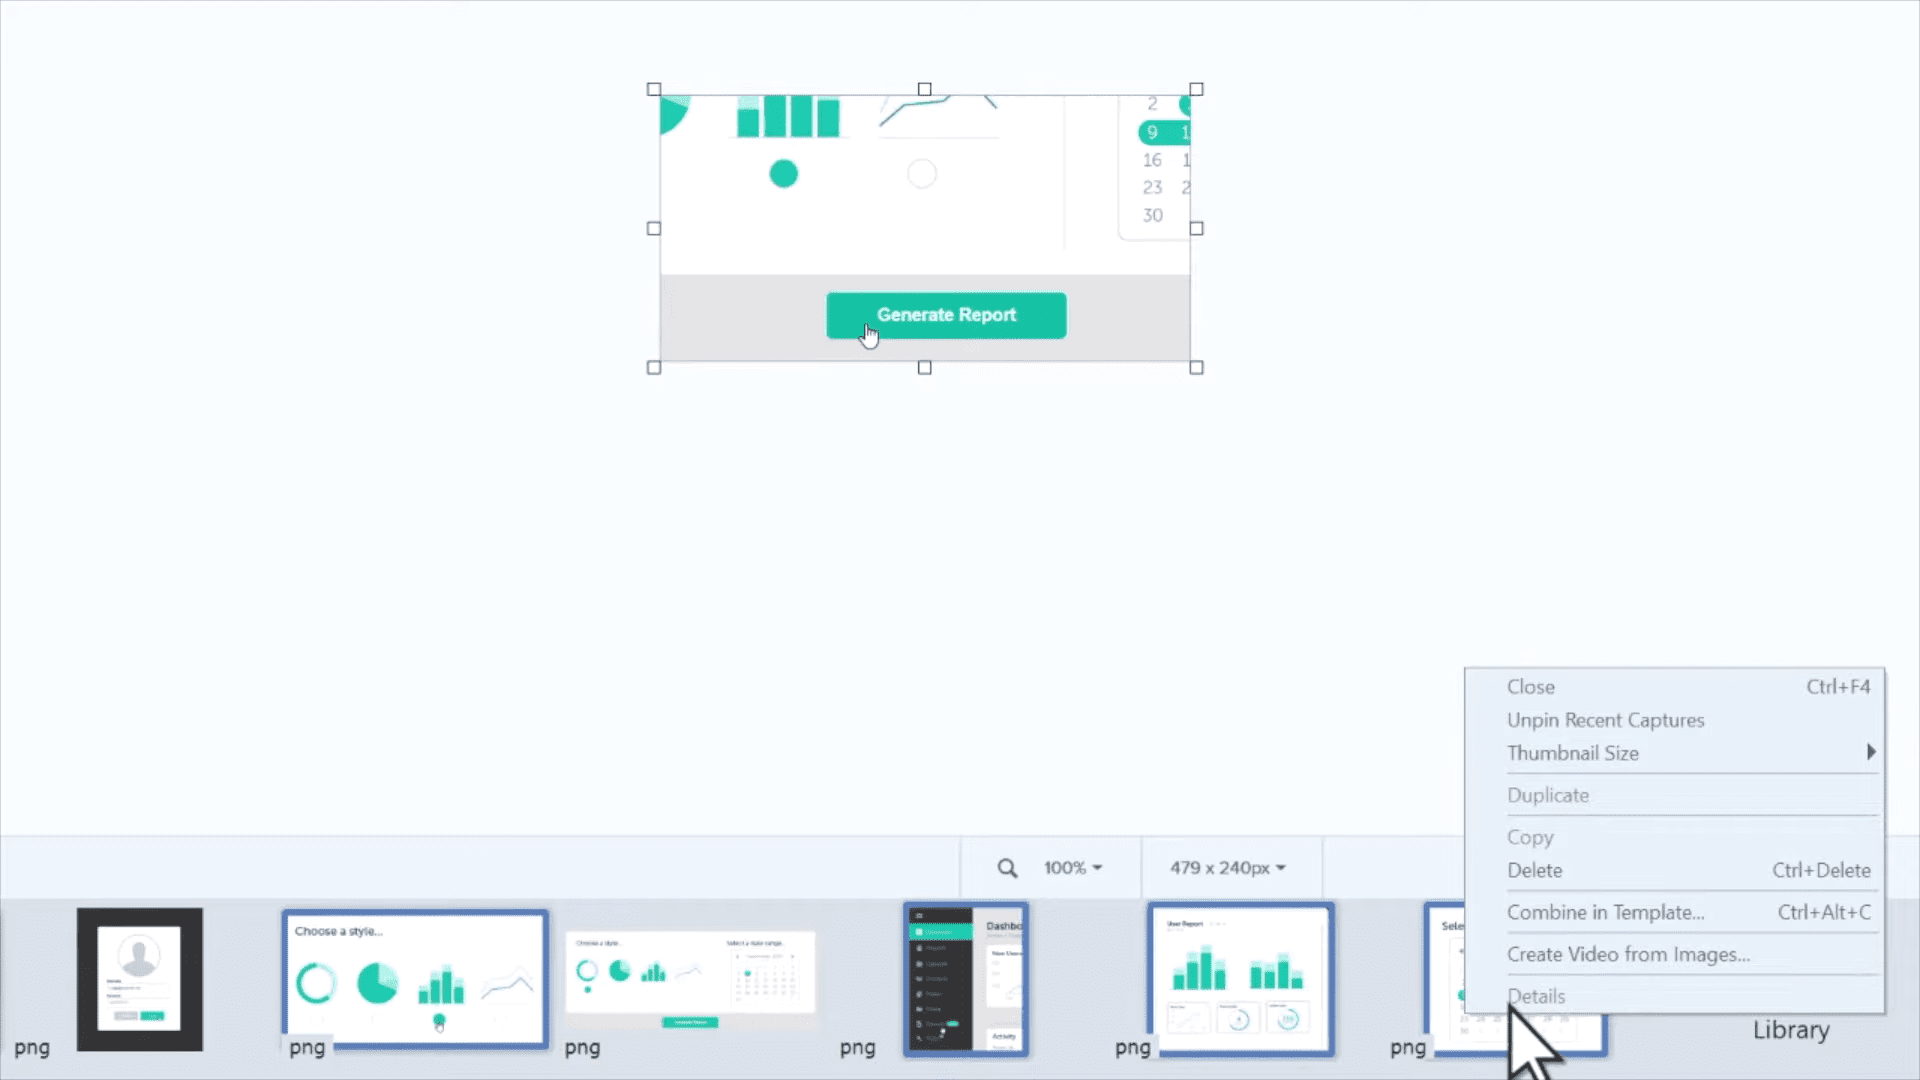Click Combine in Template option
The height and width of the screenshot is (1080, 1920).
coord(1605,911)
